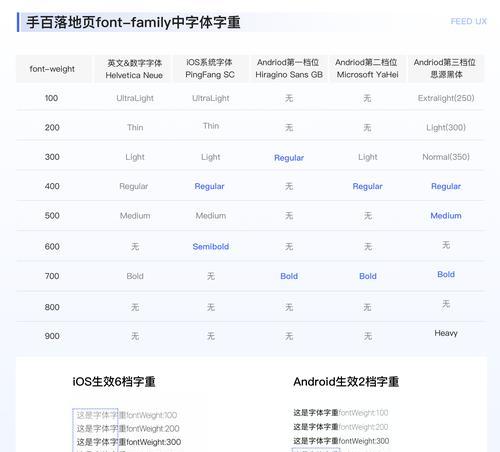
Task: Click the 700 row label
Action: pyautogui.click(x=52, y=276)
